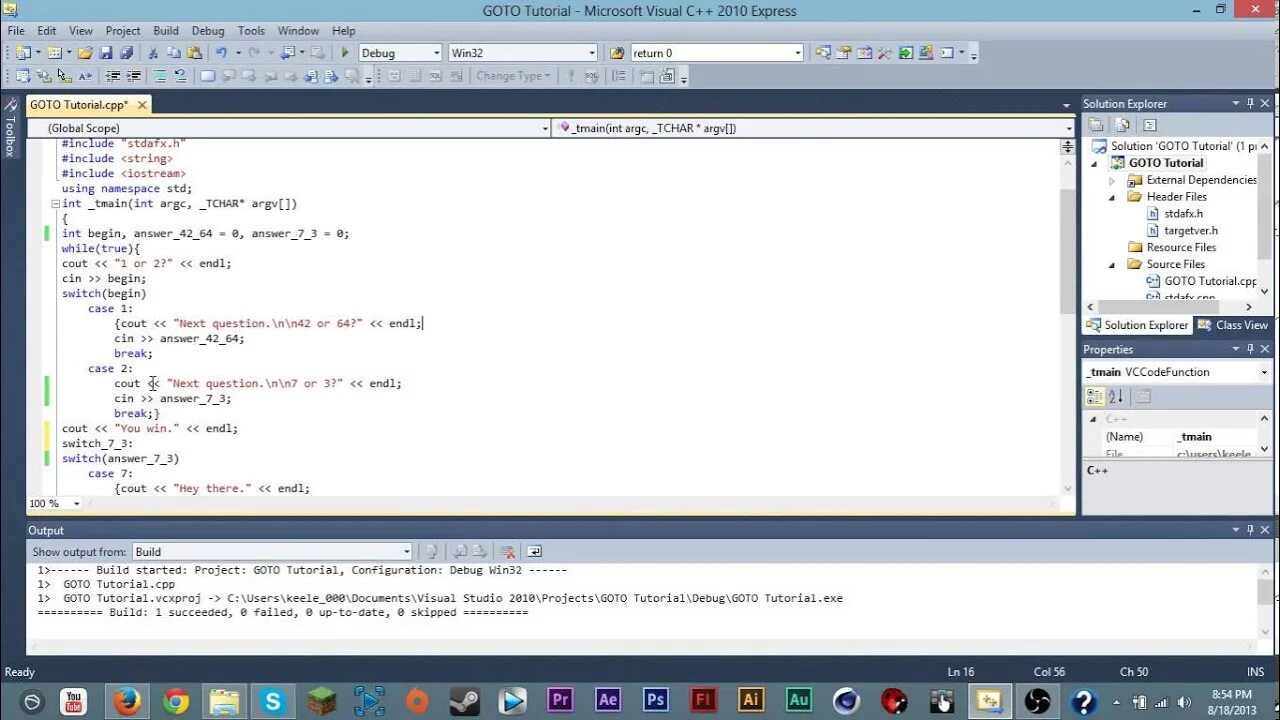Expand the External Dependencies node
The width and height of the screenshot is (1280, 720).
1112,181
